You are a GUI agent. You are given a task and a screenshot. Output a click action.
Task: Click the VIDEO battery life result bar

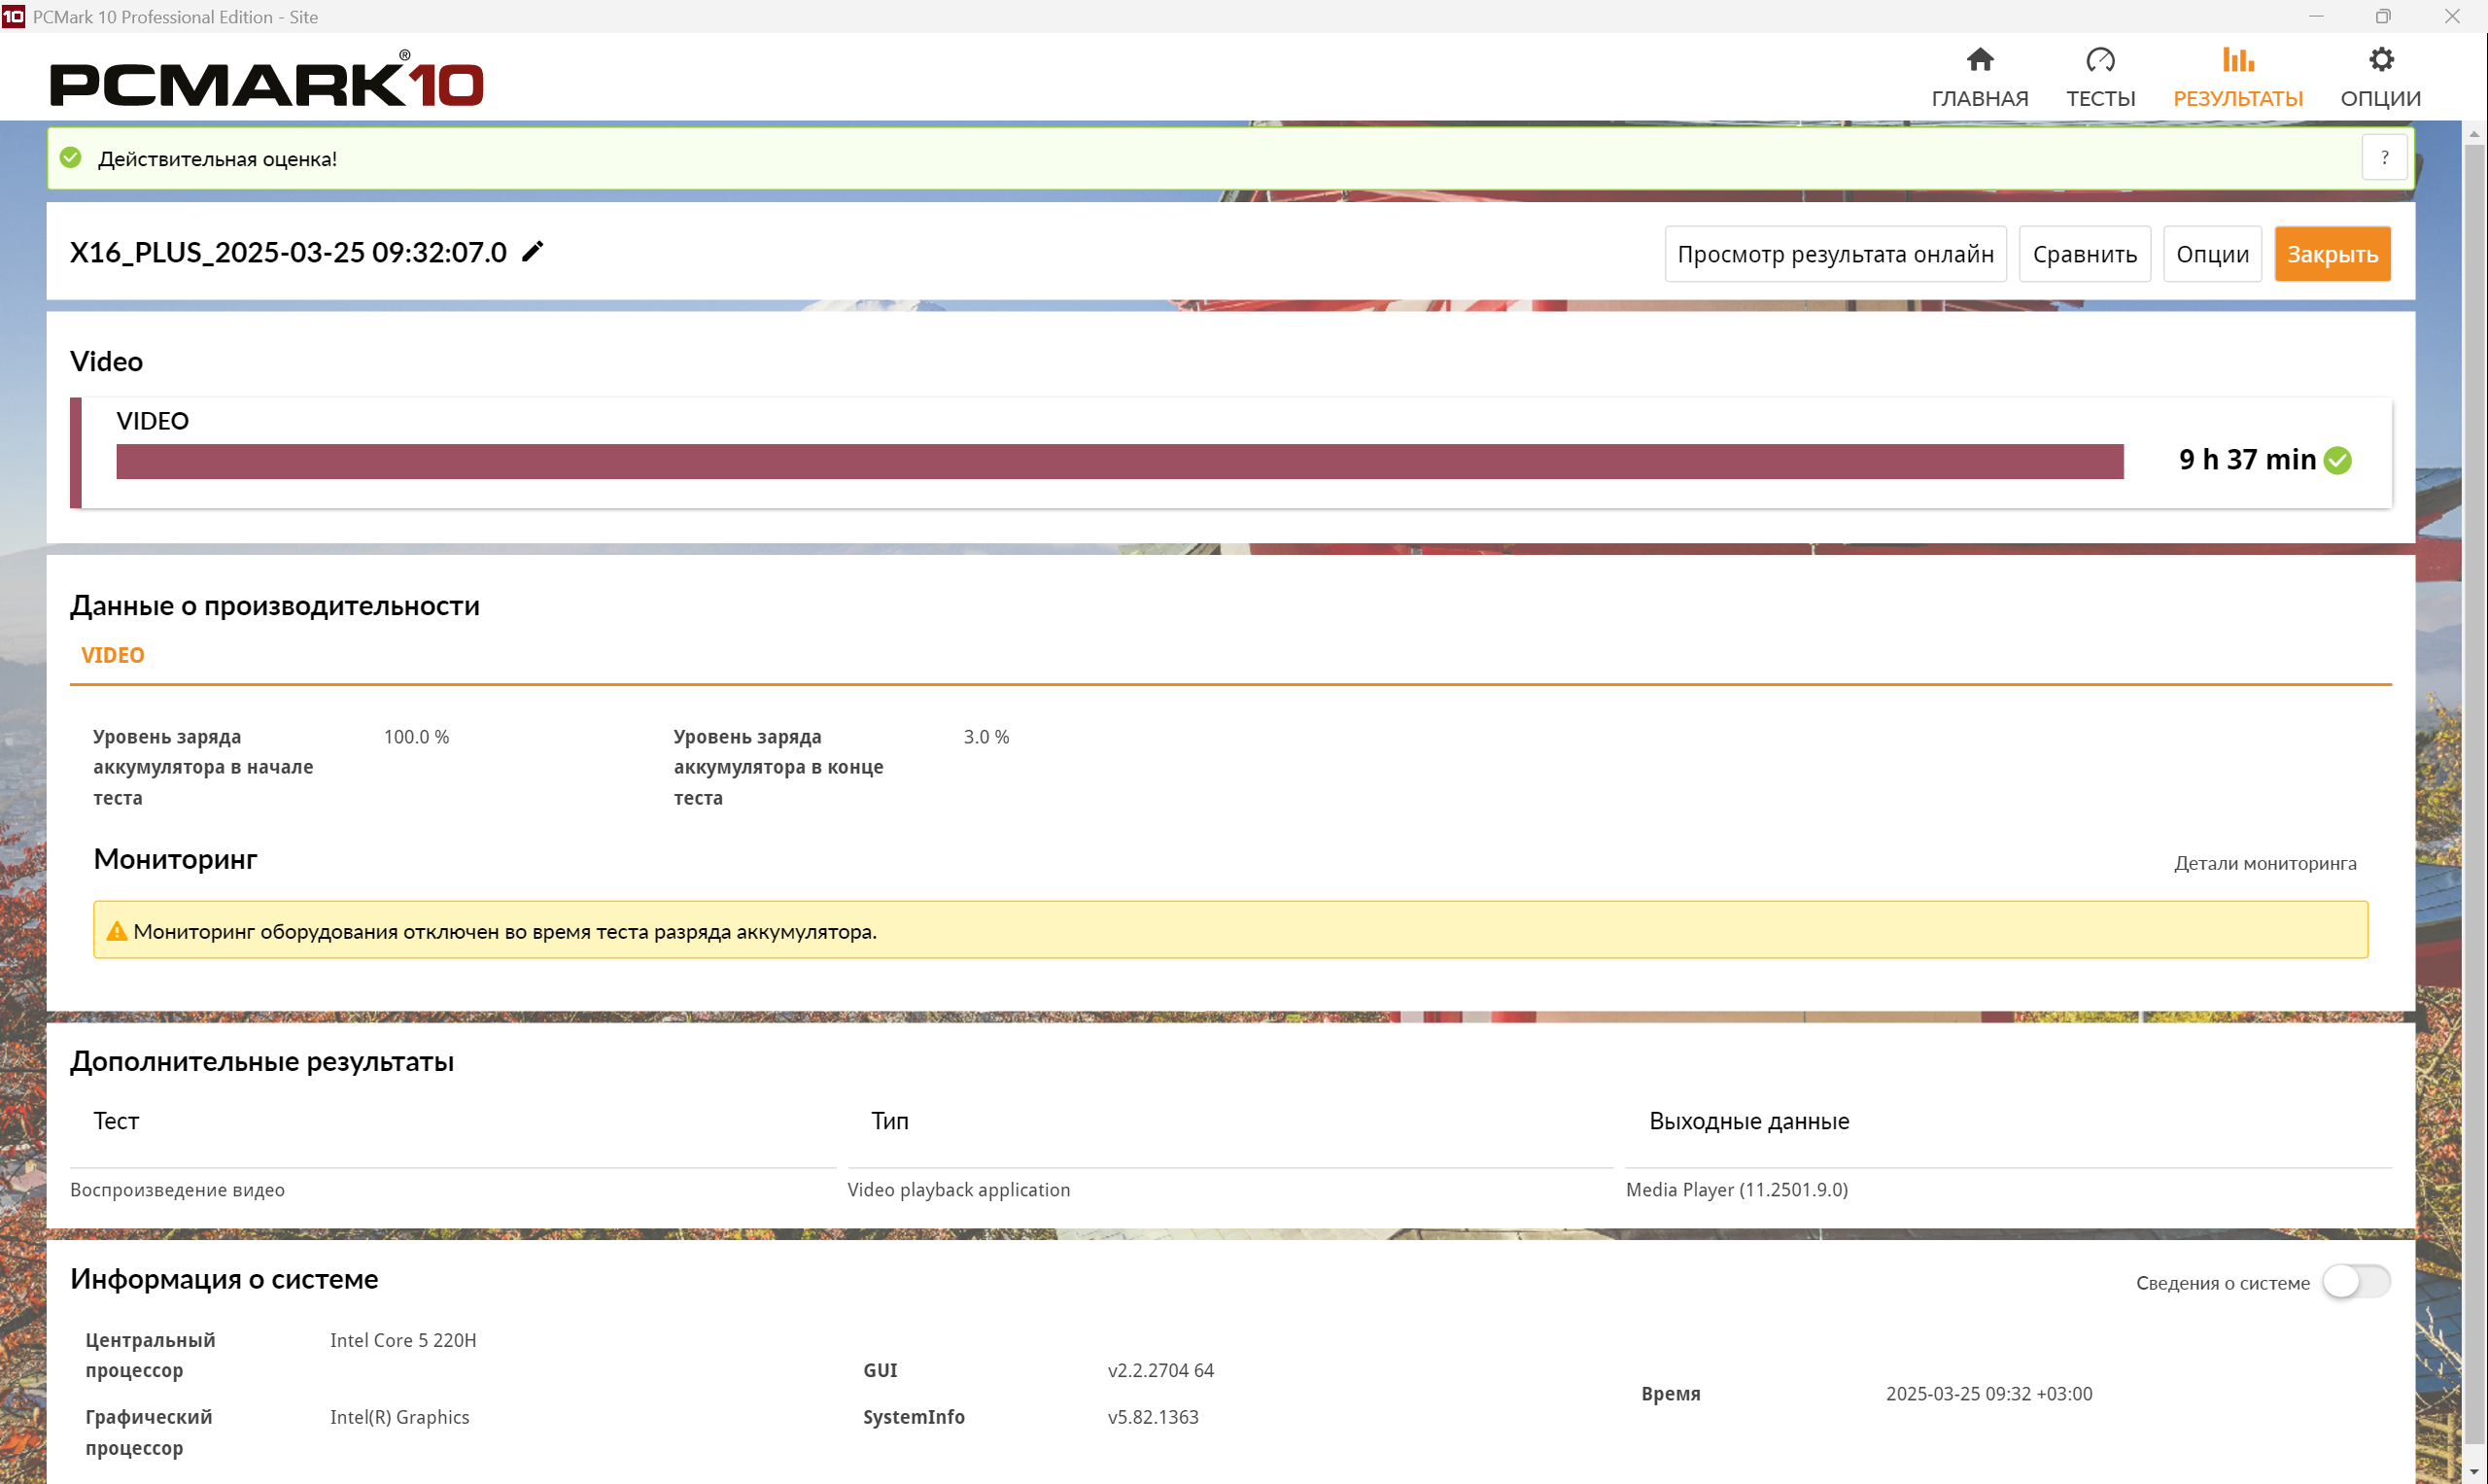(1119, 461)
